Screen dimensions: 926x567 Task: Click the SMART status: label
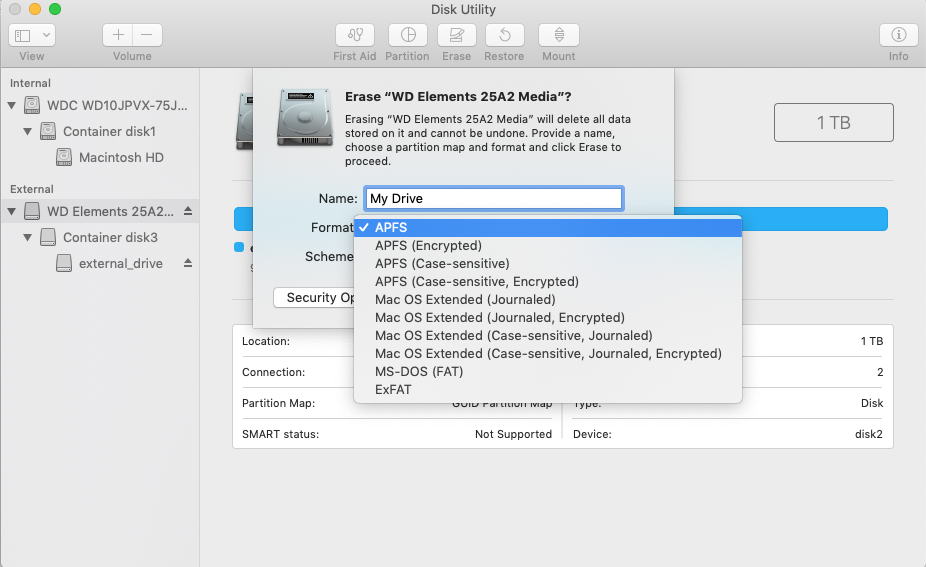281,434
